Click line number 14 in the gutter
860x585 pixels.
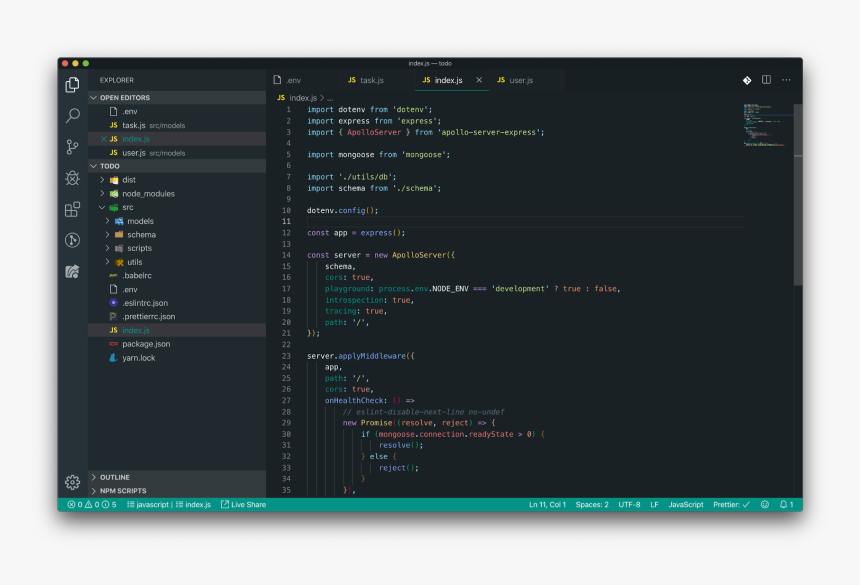[x=286, y=255]
